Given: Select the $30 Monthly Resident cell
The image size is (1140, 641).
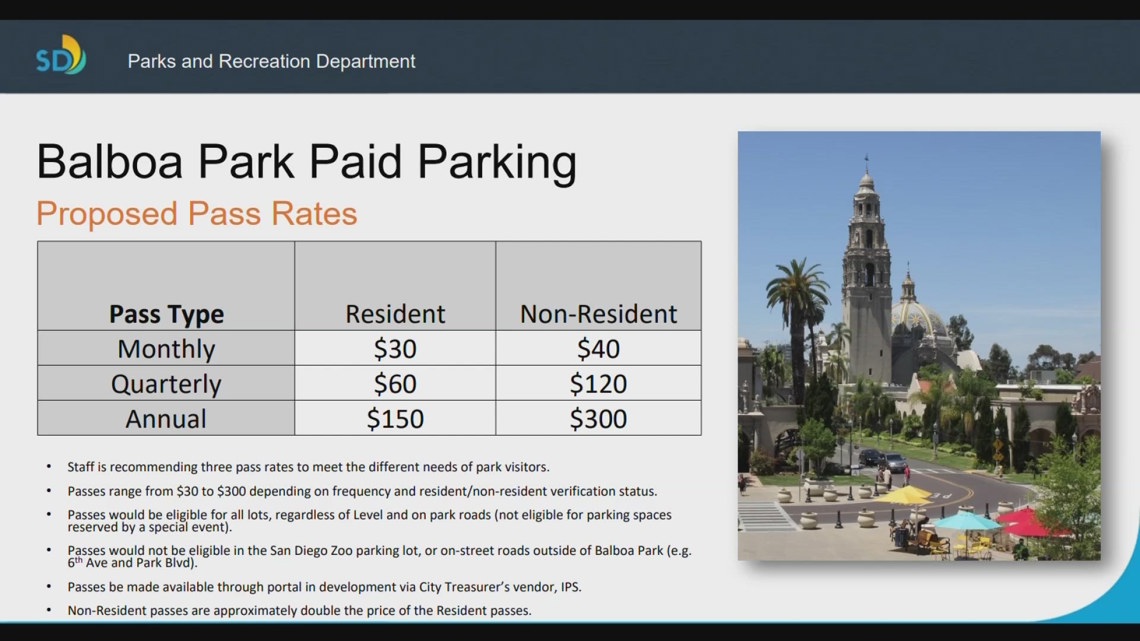Looking at the screenshot, I should [394, 348].
